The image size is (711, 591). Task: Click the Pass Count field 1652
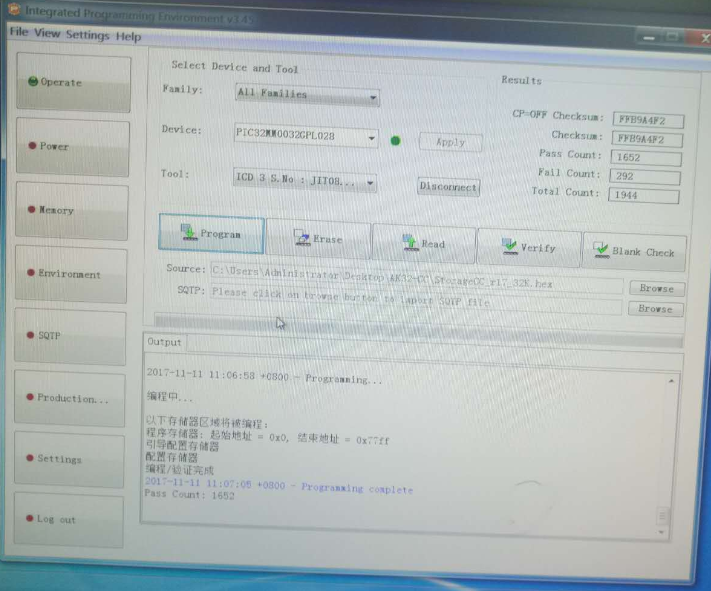(x=646, y=158)
